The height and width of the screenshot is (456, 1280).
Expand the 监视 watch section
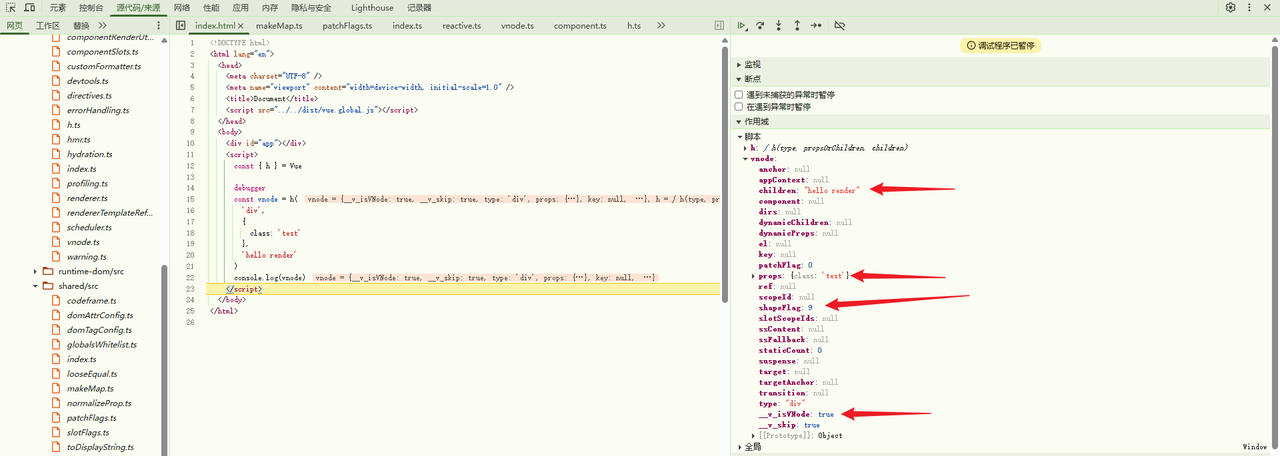739,64
